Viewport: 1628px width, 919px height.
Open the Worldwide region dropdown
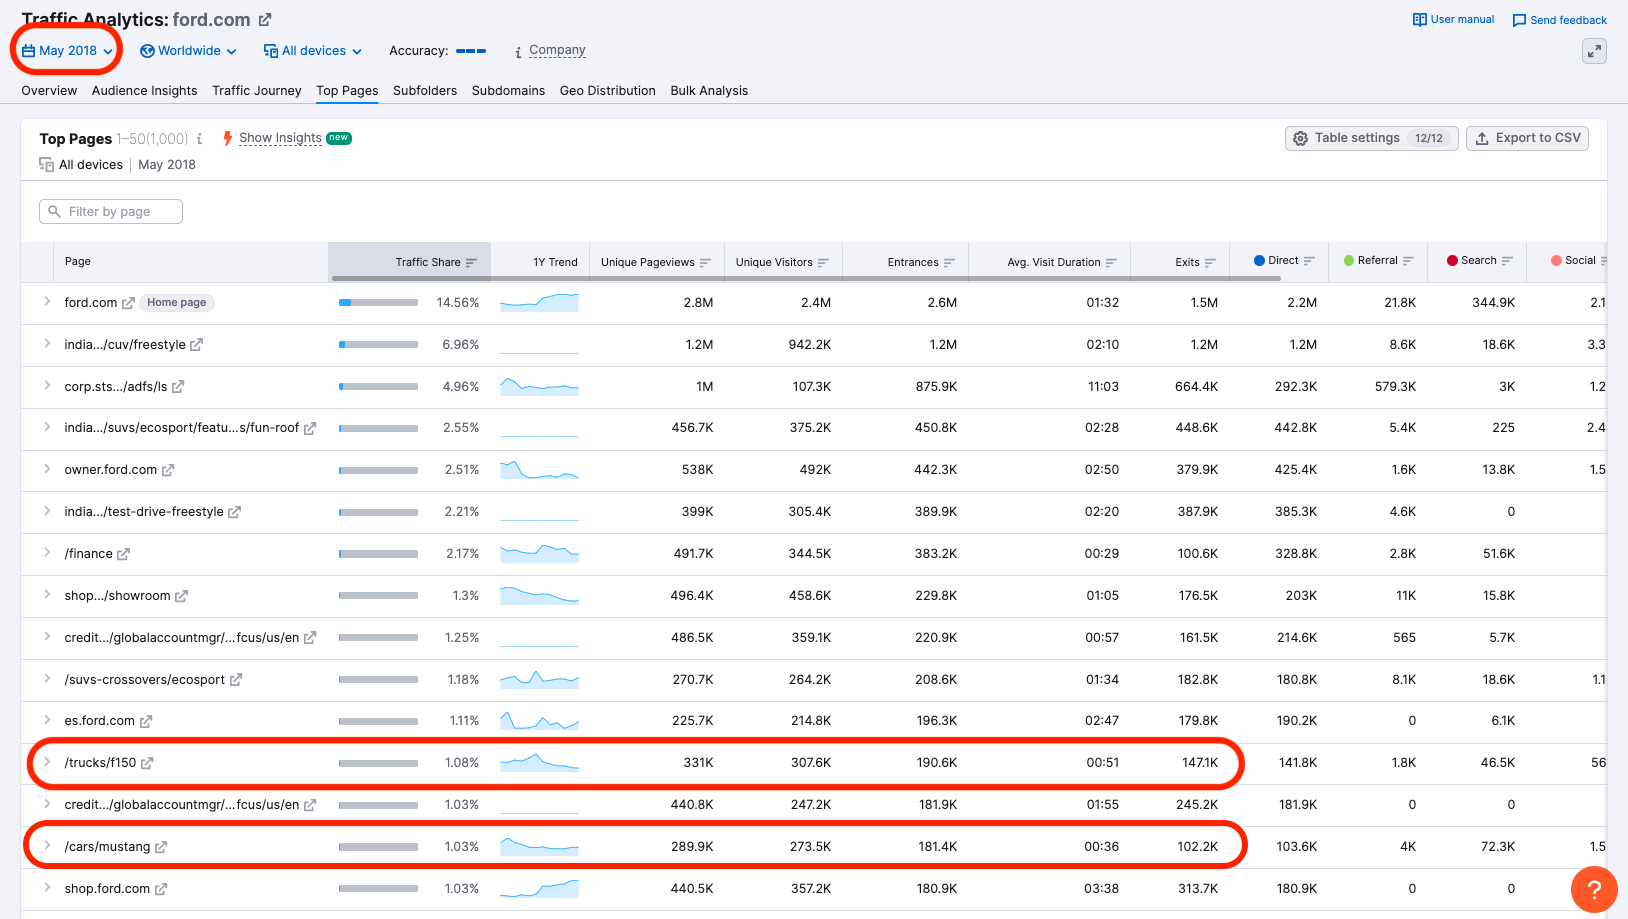click(x=188, y=51)
